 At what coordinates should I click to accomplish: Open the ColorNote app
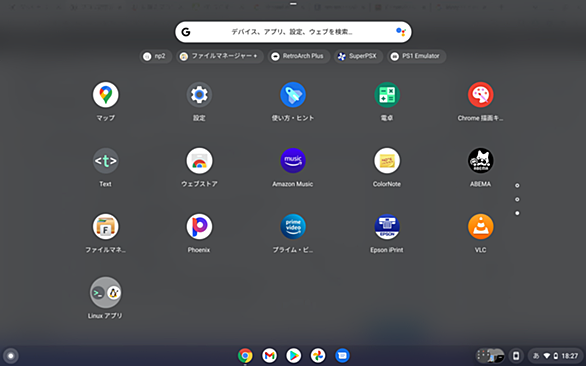pos(387,161)
